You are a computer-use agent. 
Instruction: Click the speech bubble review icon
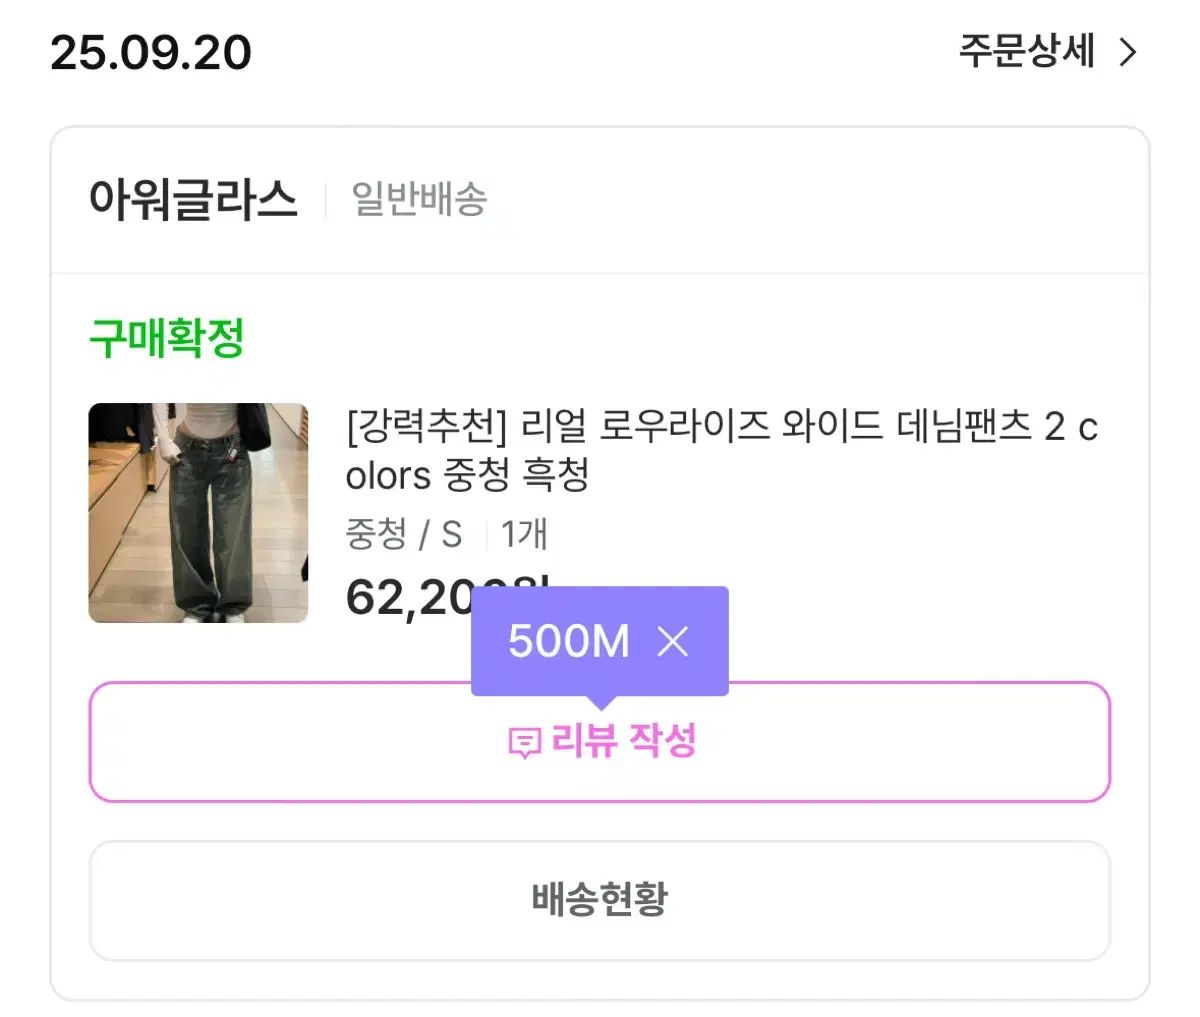pyautogui.click(x=524, y=743)
